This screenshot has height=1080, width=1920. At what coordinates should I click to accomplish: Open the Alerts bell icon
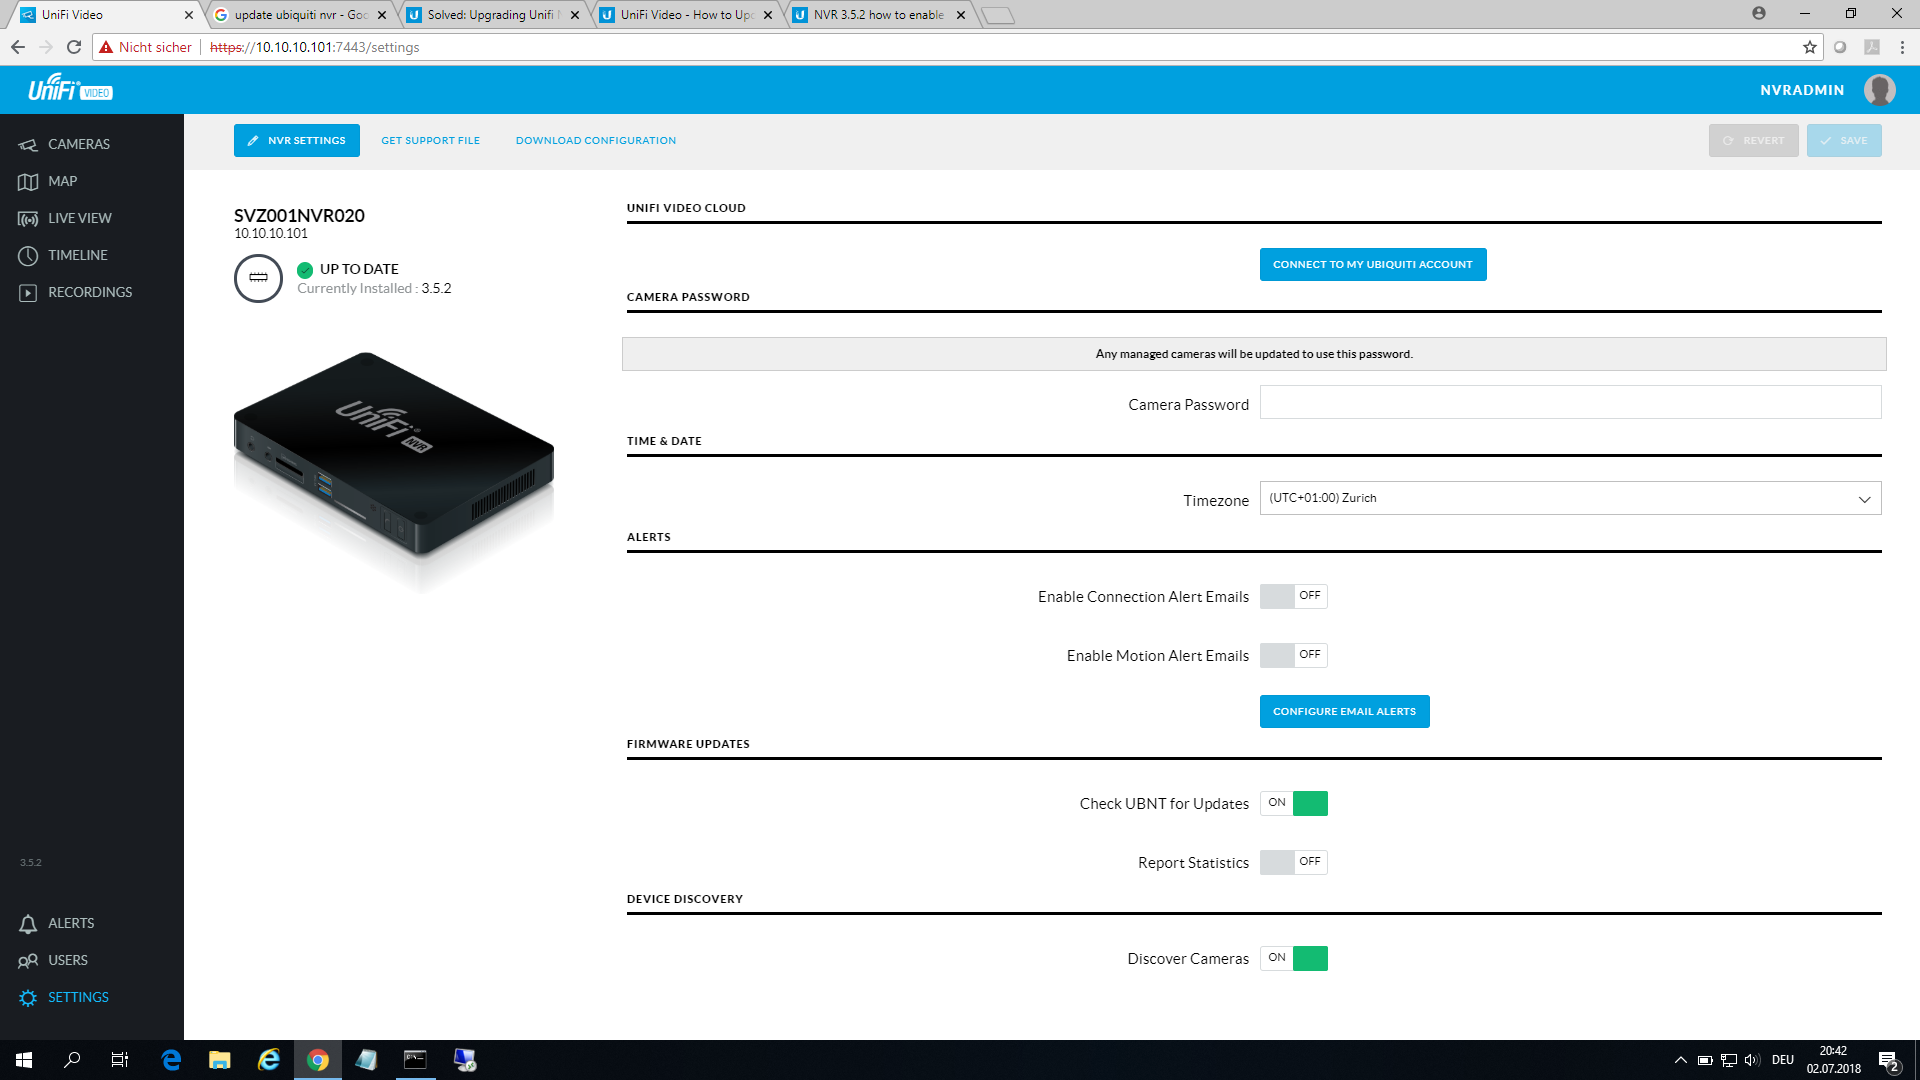click(28, 924)
